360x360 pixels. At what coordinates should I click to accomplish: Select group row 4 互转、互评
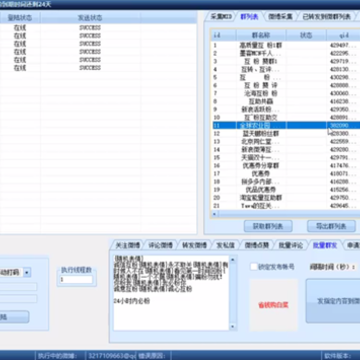click(286, 69)
